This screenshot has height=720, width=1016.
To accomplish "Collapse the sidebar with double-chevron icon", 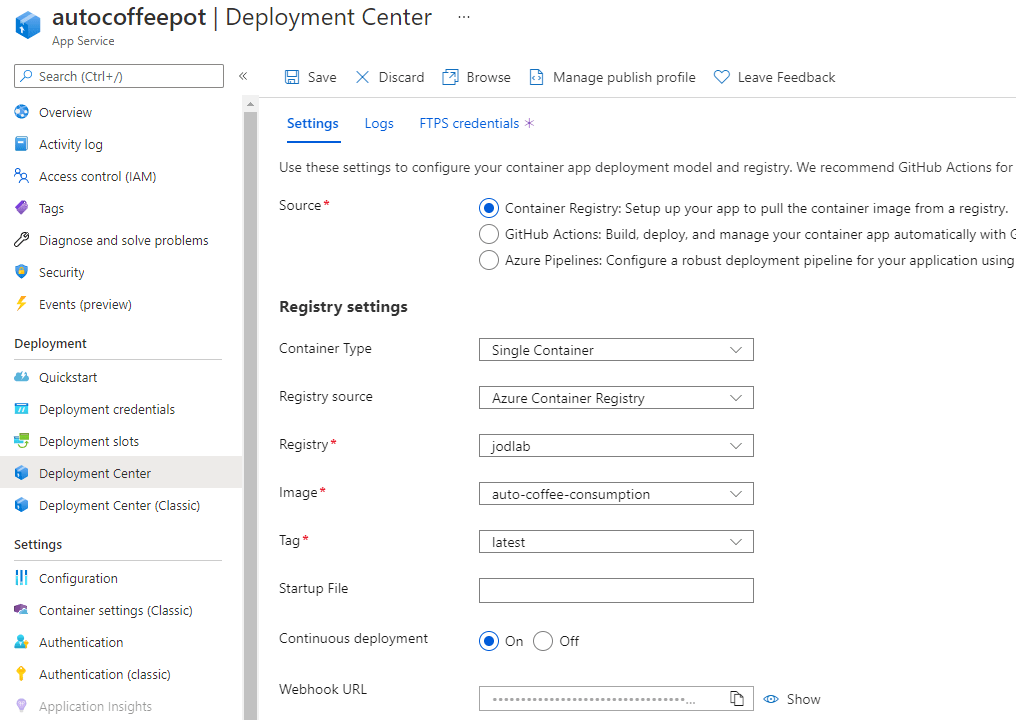I will pyautogui.click(x=243, y=76).
